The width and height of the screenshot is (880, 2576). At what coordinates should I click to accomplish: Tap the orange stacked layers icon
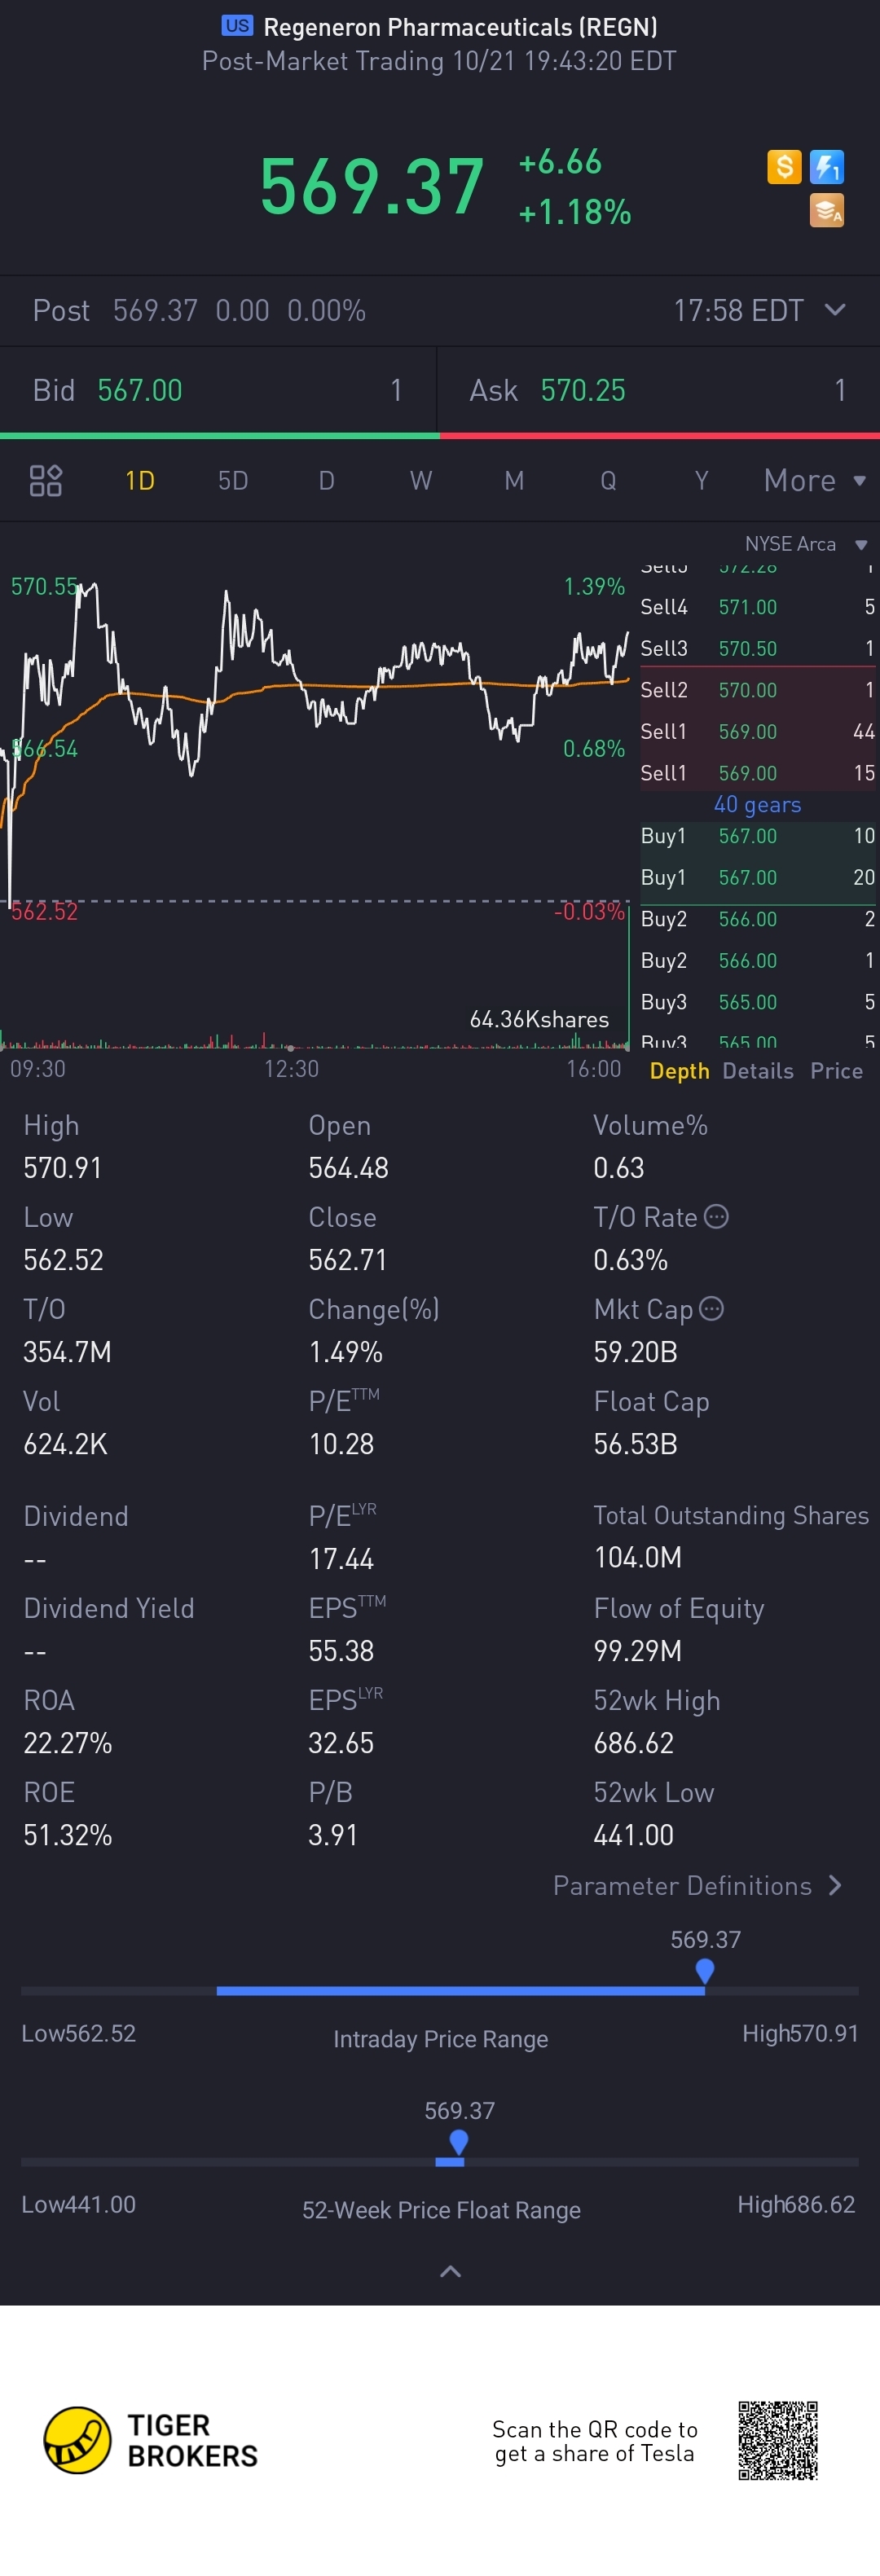[827, 210]
